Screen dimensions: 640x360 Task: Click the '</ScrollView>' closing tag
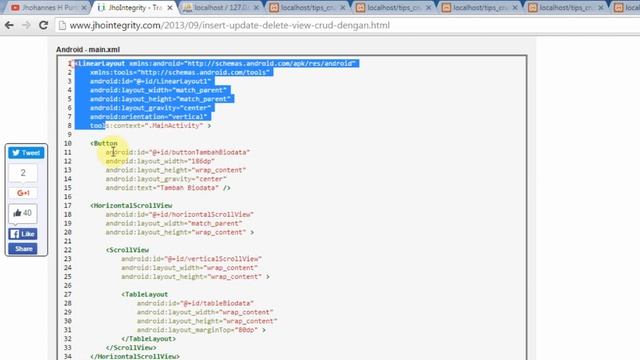pos(131,348)
